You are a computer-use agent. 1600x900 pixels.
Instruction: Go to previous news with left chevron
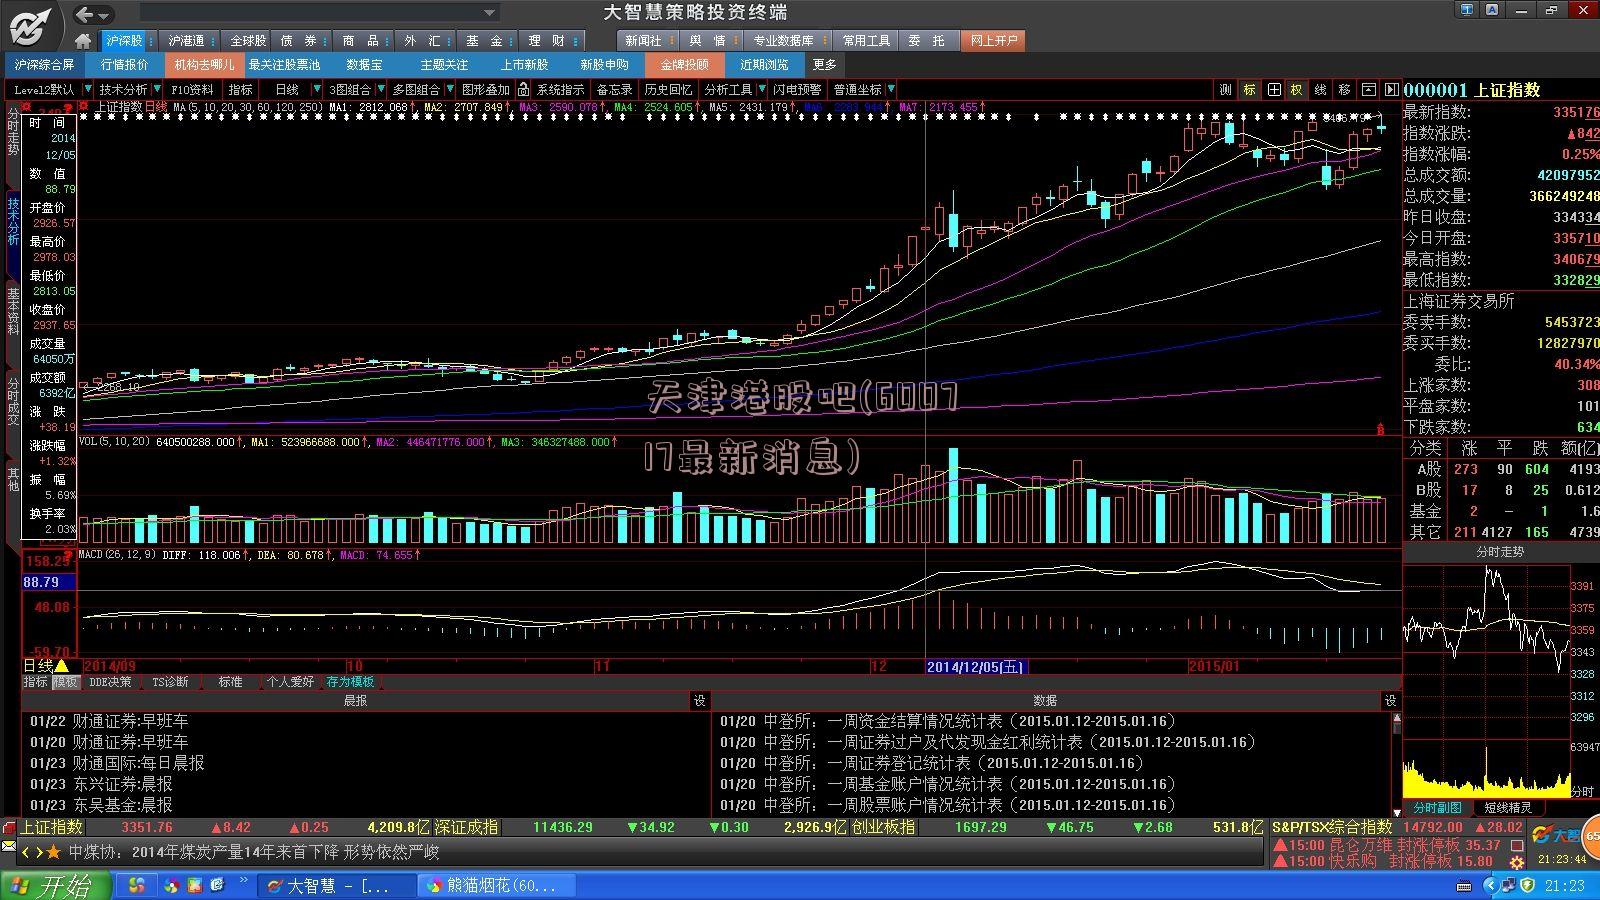point(27,852)
